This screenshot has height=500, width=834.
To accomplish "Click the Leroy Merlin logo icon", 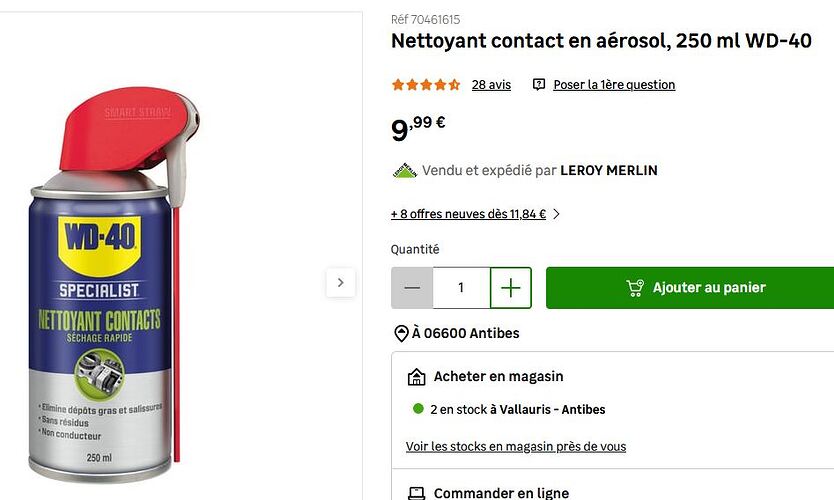I will [404, 171].
